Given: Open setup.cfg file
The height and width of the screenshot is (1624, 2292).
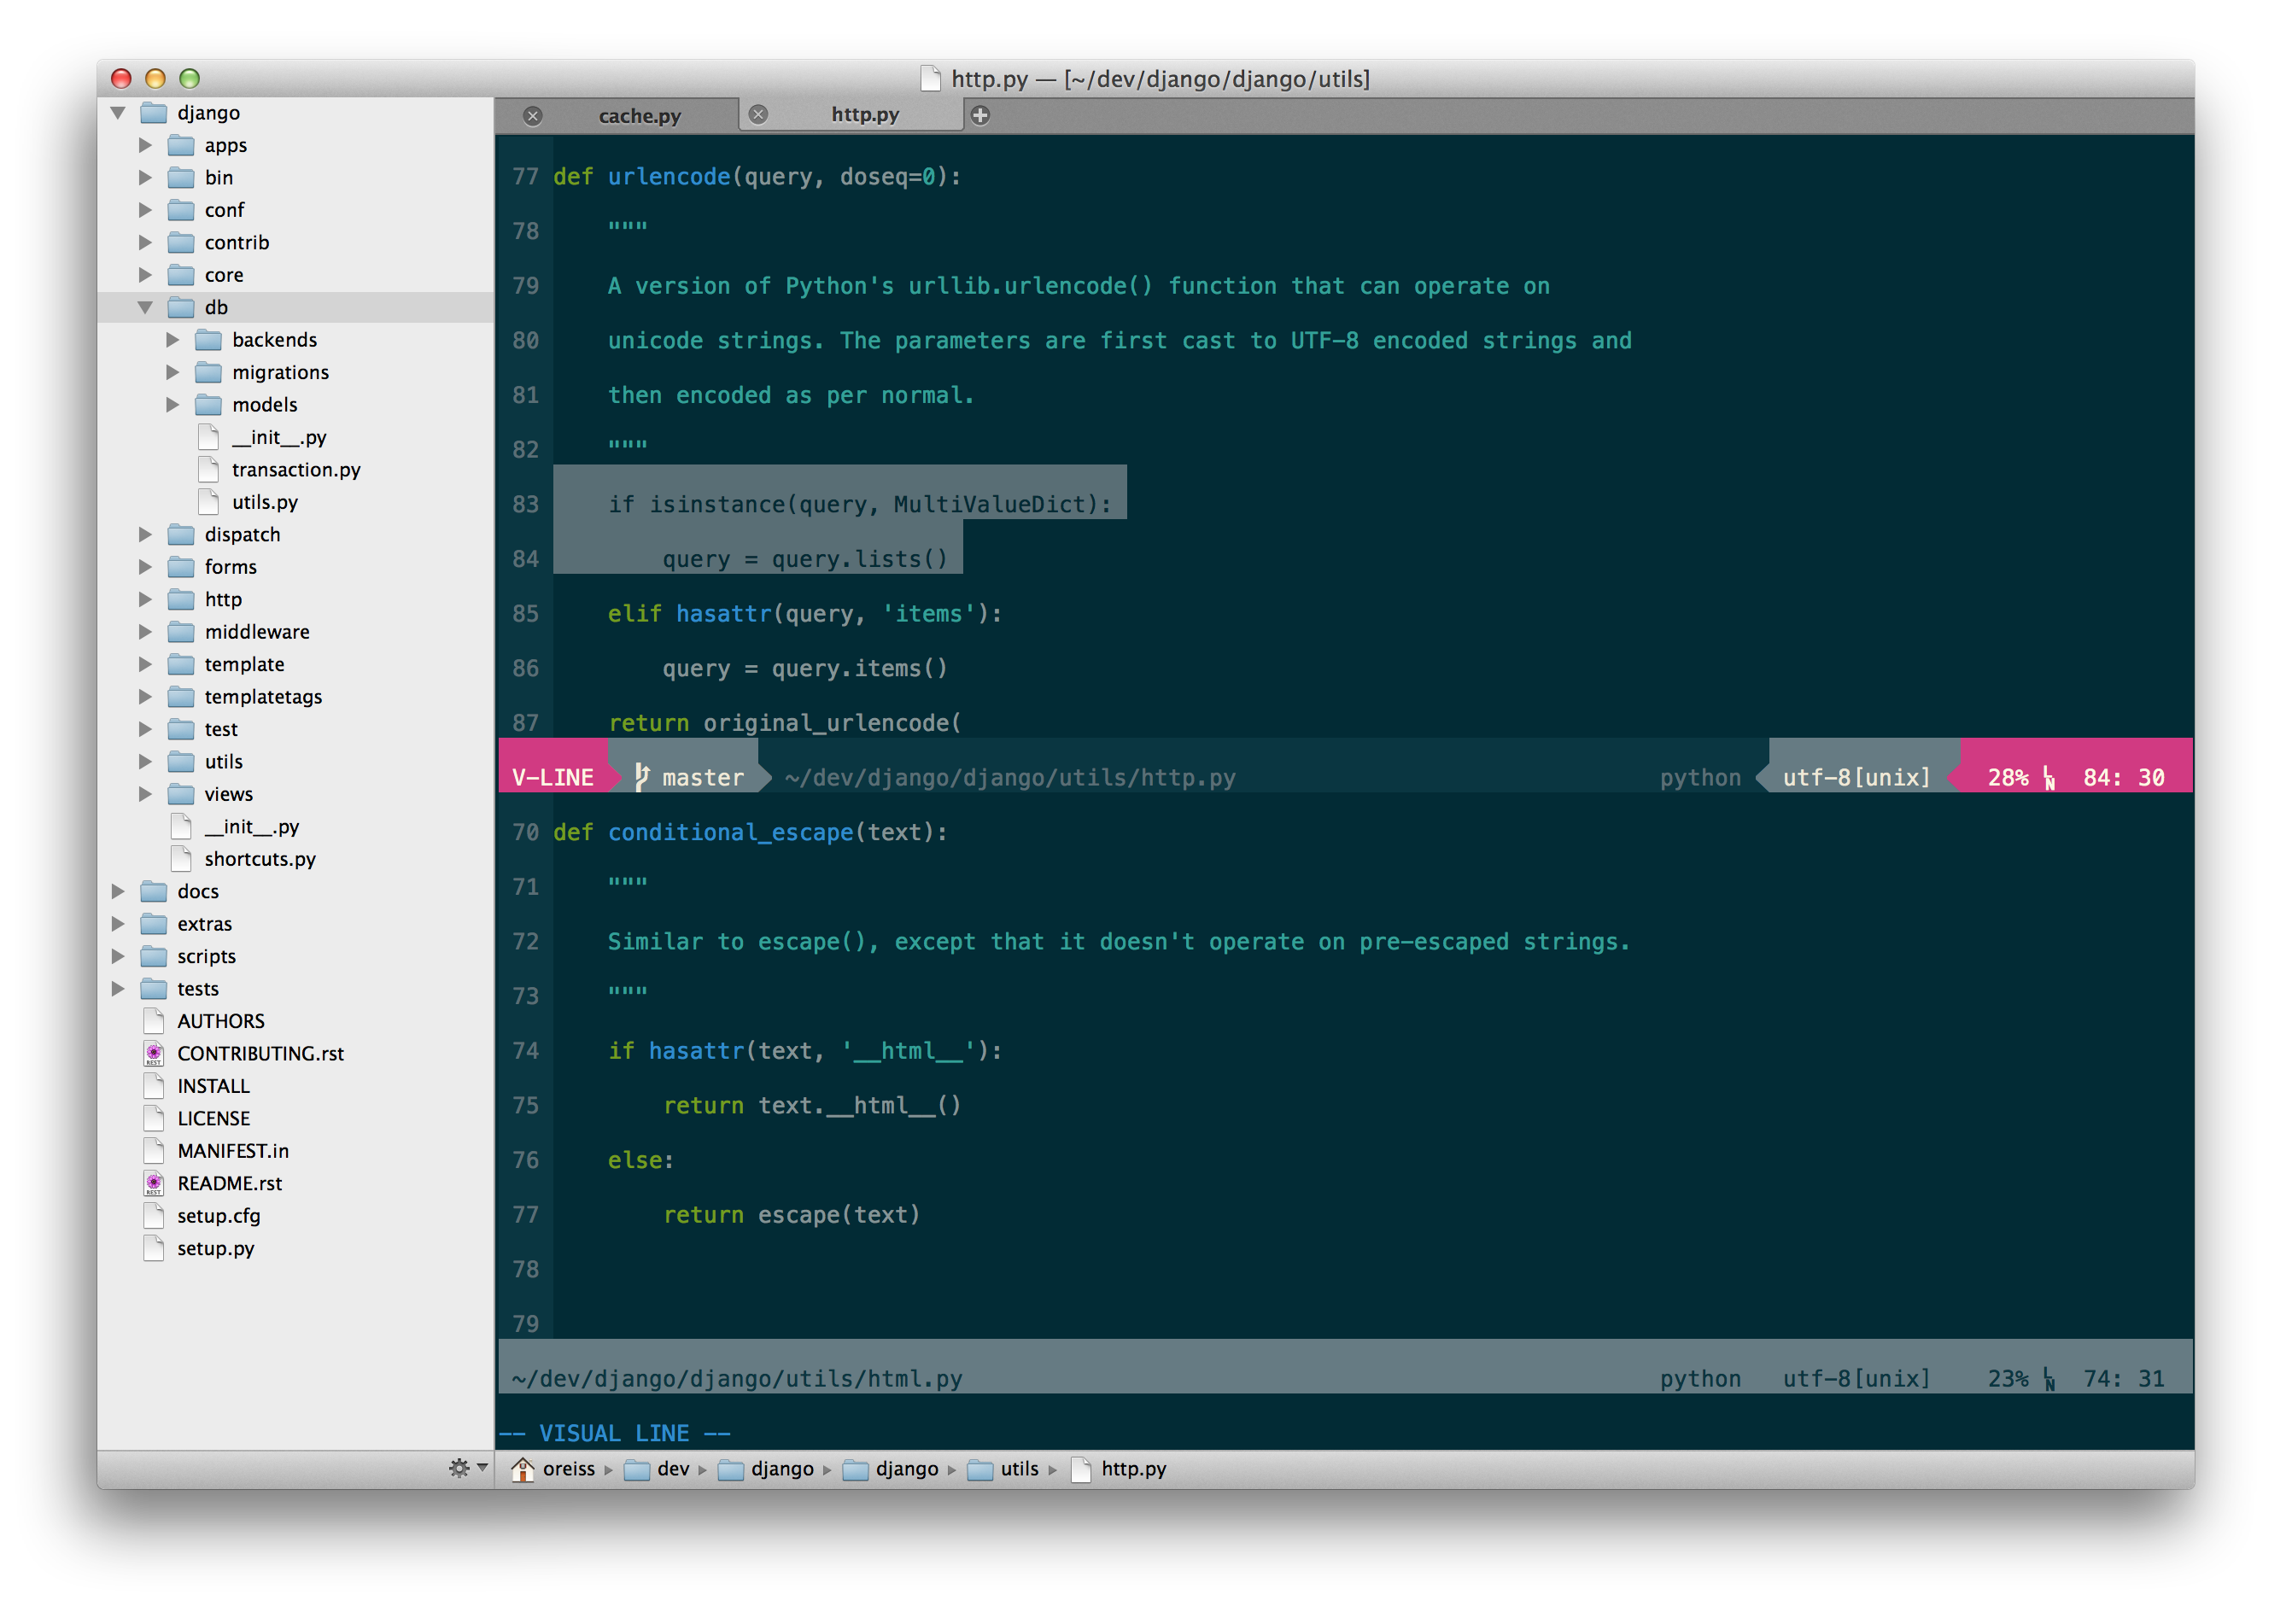Looking at the screenshot, I should pos(218,1216).
